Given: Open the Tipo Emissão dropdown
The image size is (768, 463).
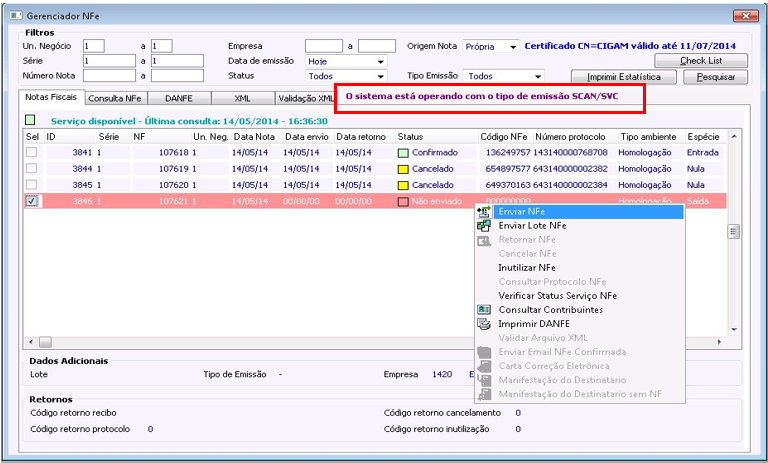Looking at the screenshot, I should click(x=538, y=76).
